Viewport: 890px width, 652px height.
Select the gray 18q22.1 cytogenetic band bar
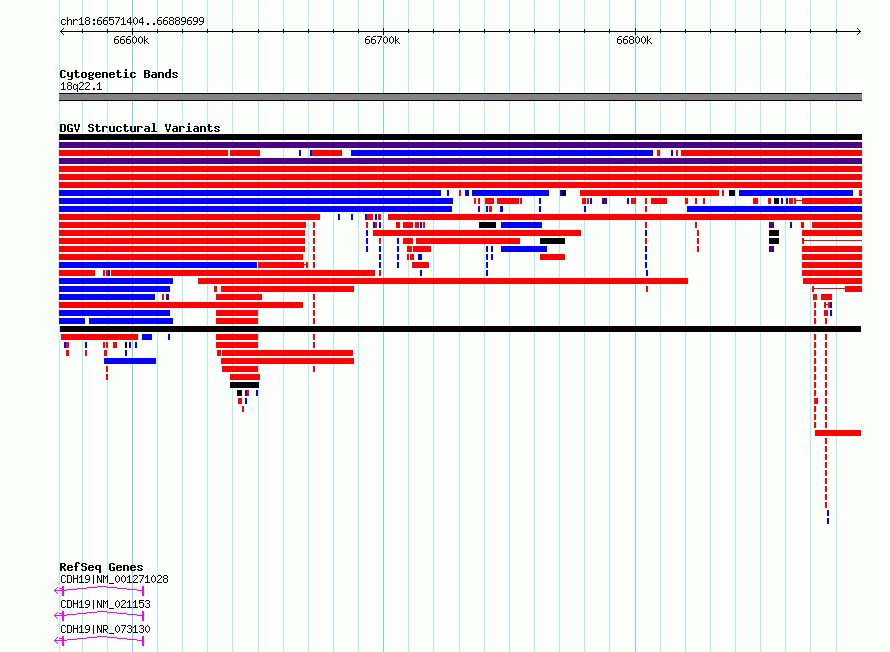click(460, 97)
